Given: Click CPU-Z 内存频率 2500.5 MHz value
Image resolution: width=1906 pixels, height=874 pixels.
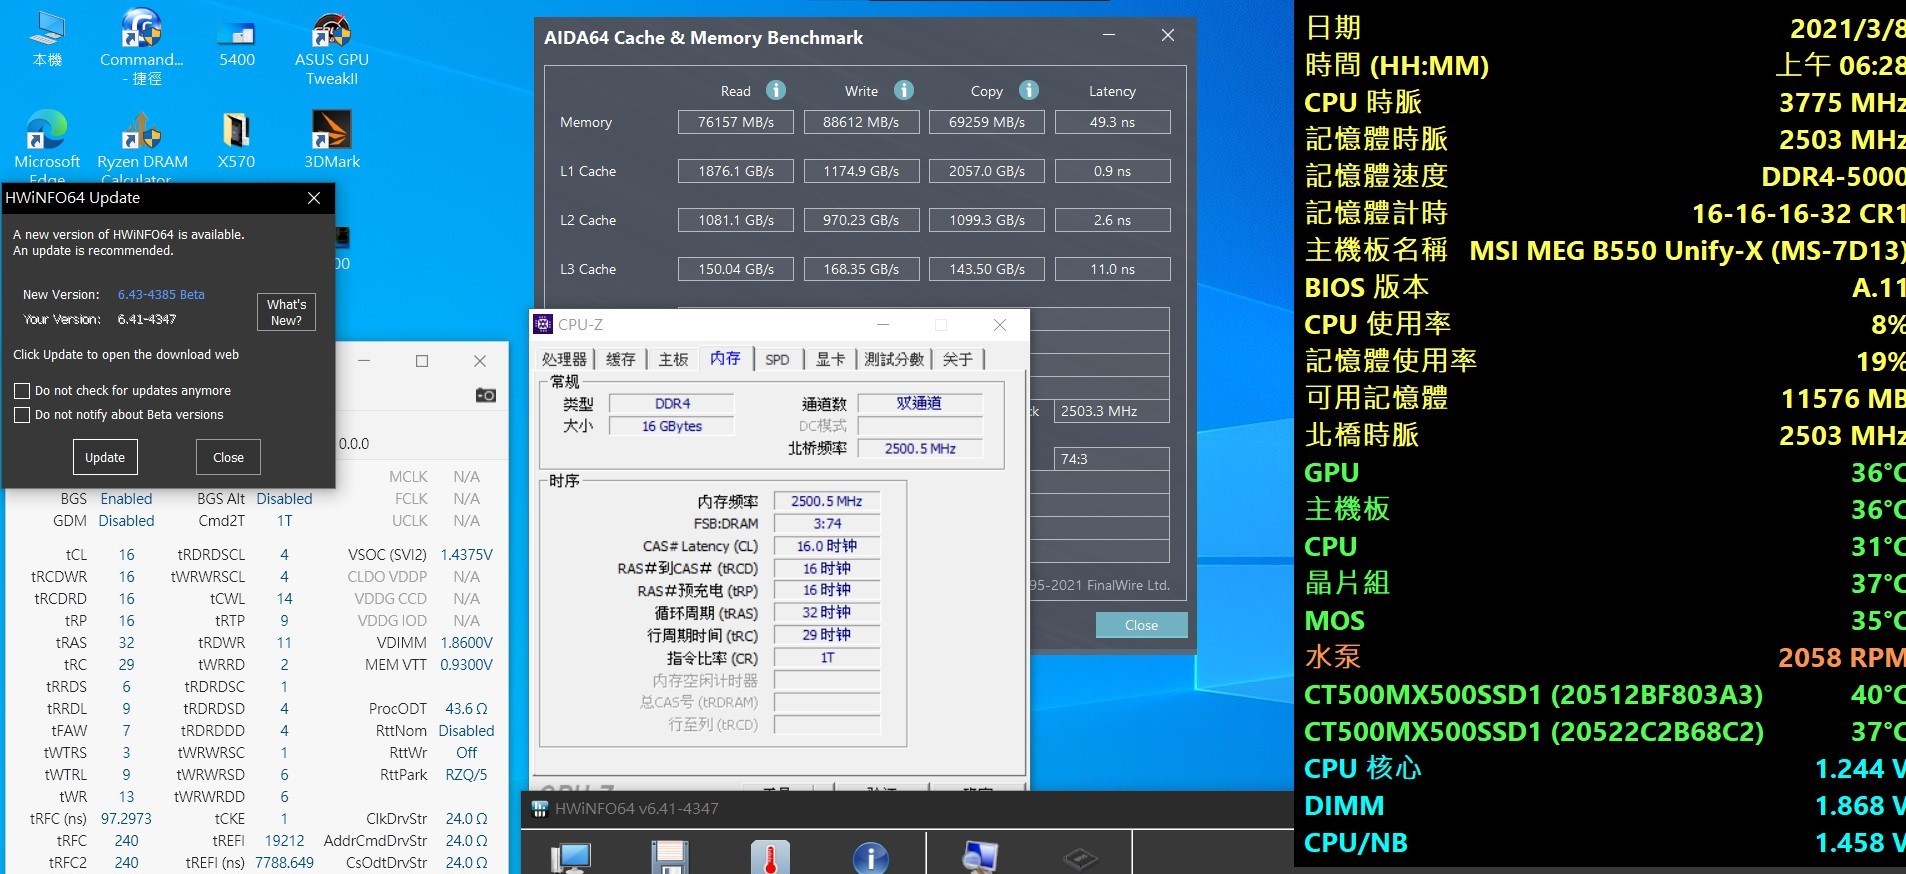Looking at the screenshot, I should click(x=827, y=501).
